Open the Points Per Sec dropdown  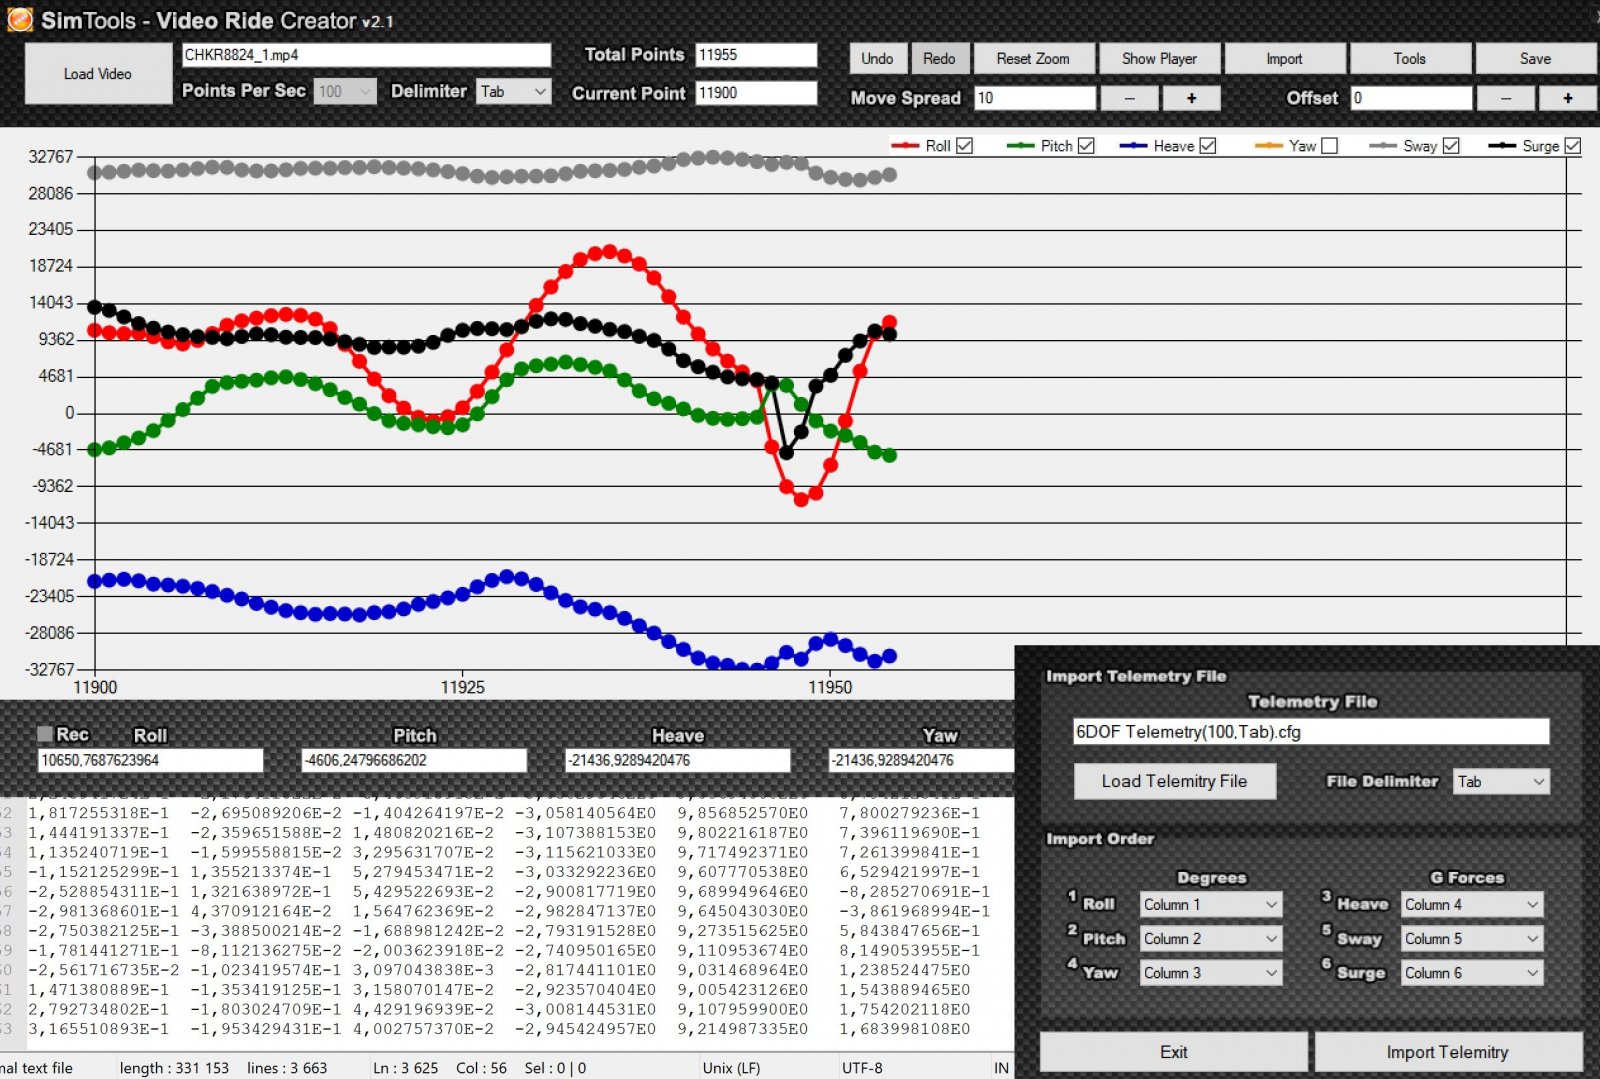click(x=345, y=92)
